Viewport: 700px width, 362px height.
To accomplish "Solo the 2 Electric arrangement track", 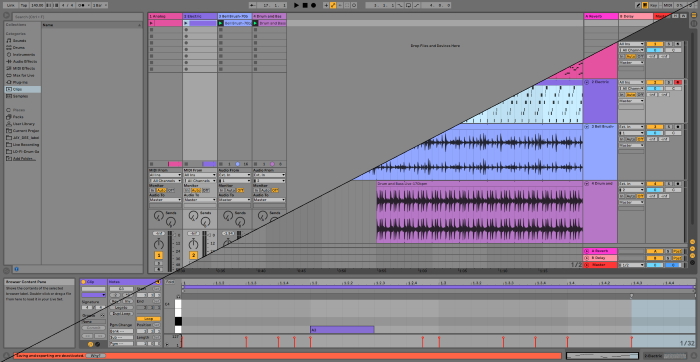I will tap(668, 83).
